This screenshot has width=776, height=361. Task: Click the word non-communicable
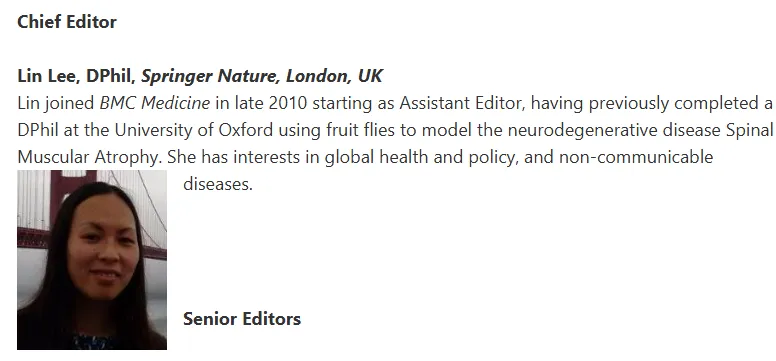(636, 157)
